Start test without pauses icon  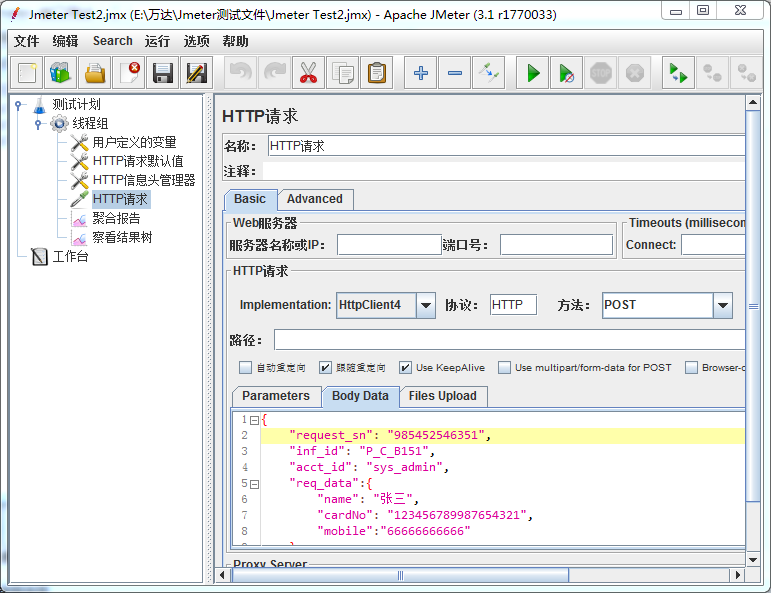click(566, 73)
